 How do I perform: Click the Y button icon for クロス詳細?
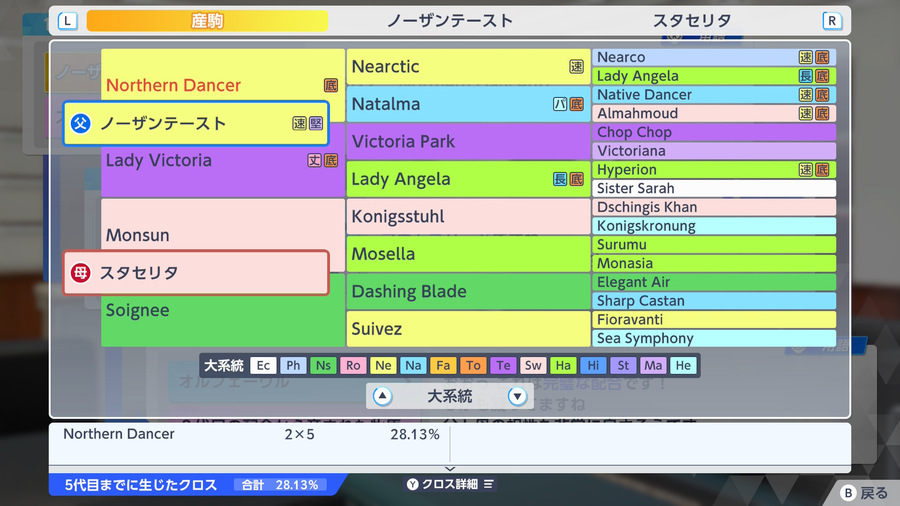(x=413, y=484)
